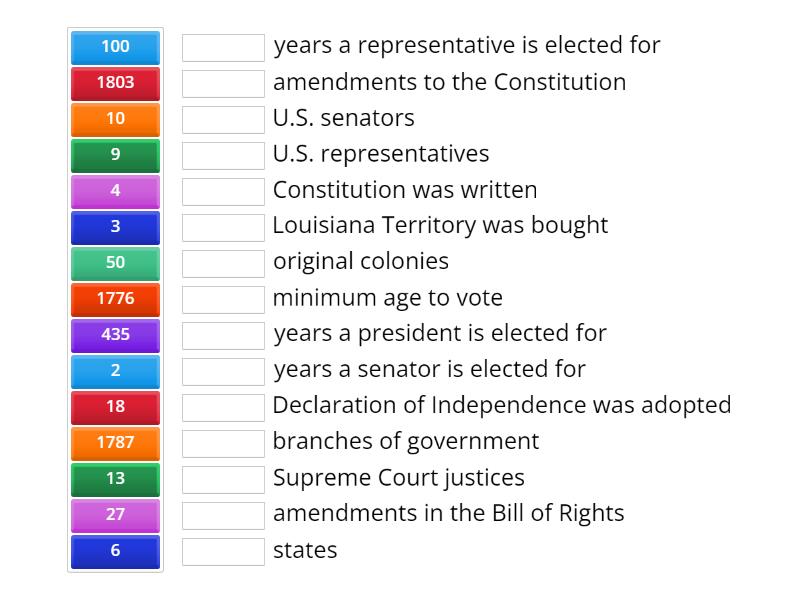Choose the orange 1787 tile
The height and width of the screenshot is (600, 800).
[115, 443]
